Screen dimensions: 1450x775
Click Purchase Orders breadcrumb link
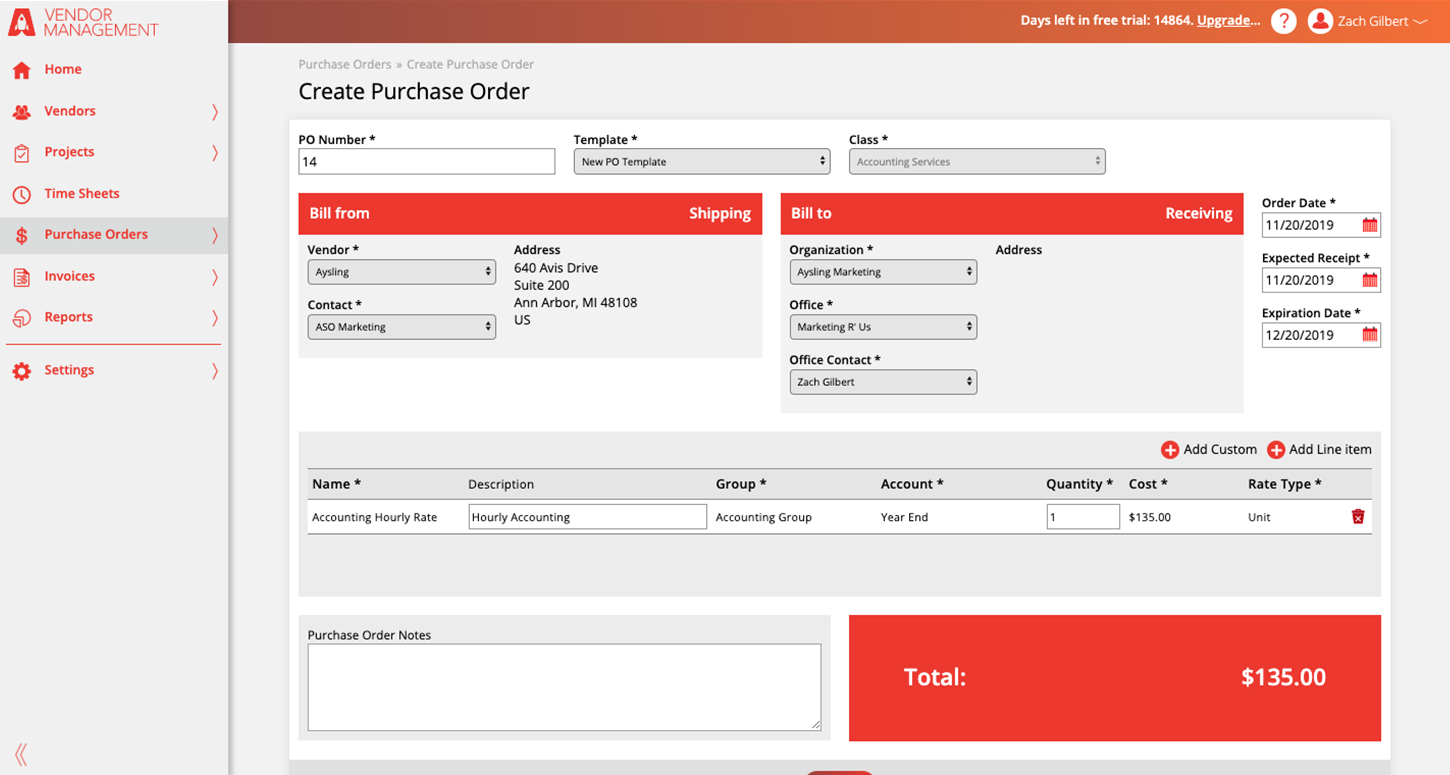point(345,64)
